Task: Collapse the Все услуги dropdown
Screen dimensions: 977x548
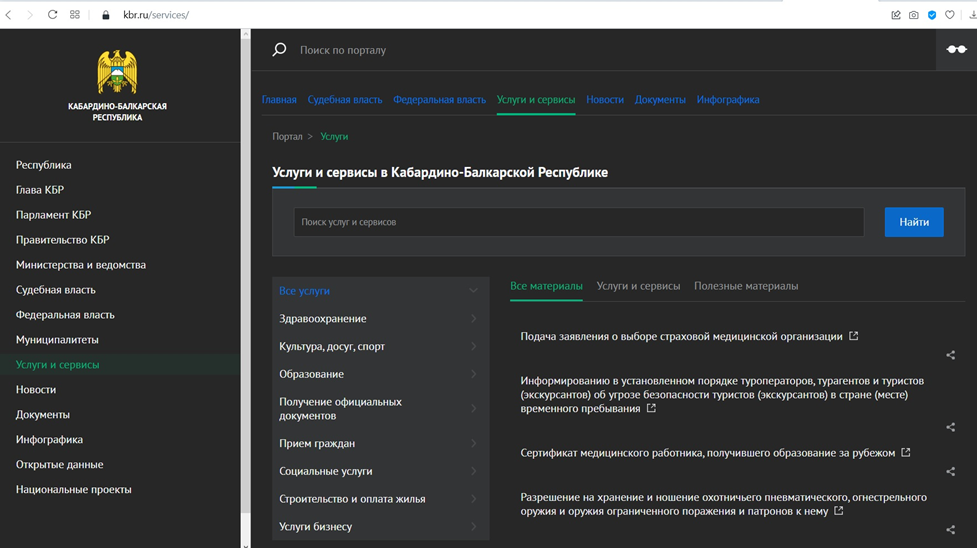Action: pyautogui.click(x=473, y=291)
